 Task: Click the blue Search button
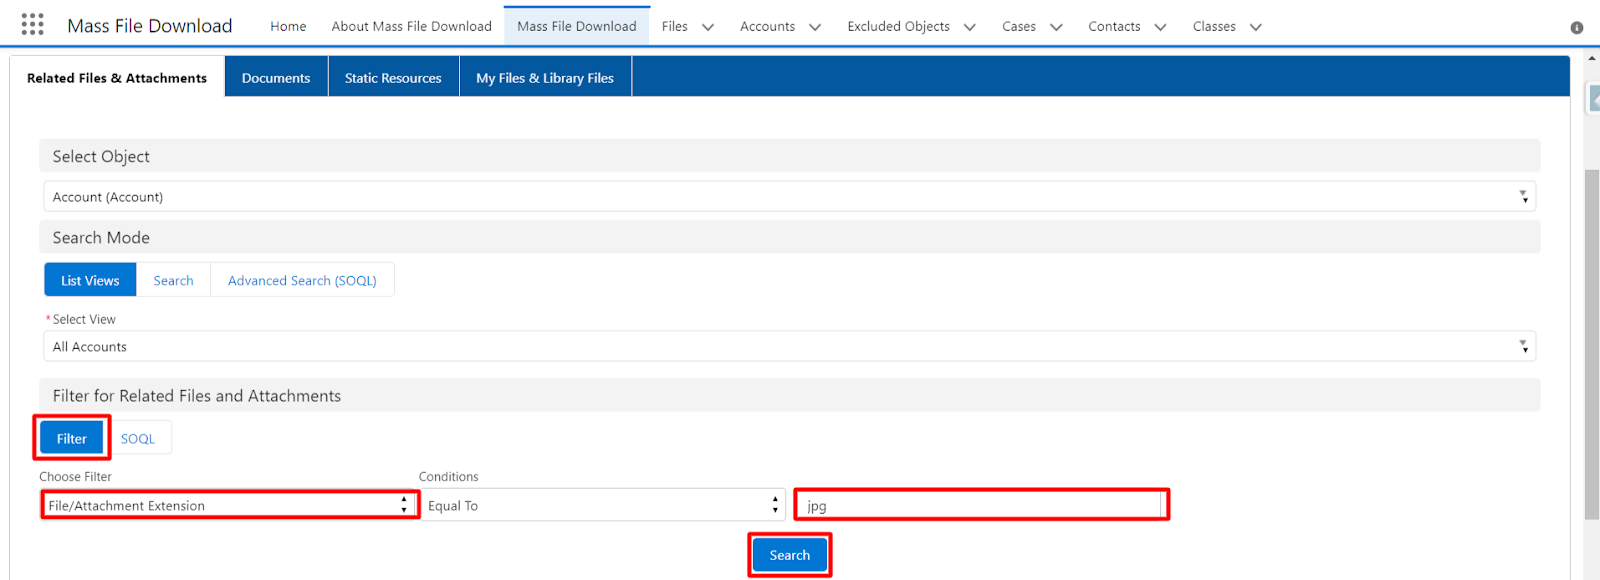(x=790, y=555)
